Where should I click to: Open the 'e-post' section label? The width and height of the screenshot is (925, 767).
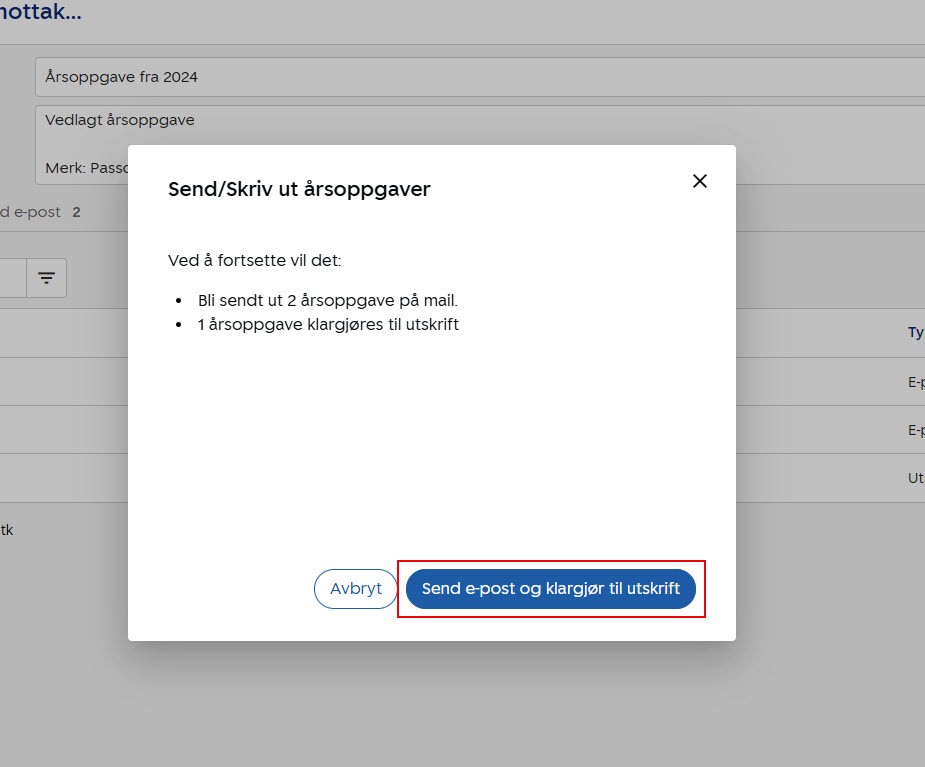30,212
